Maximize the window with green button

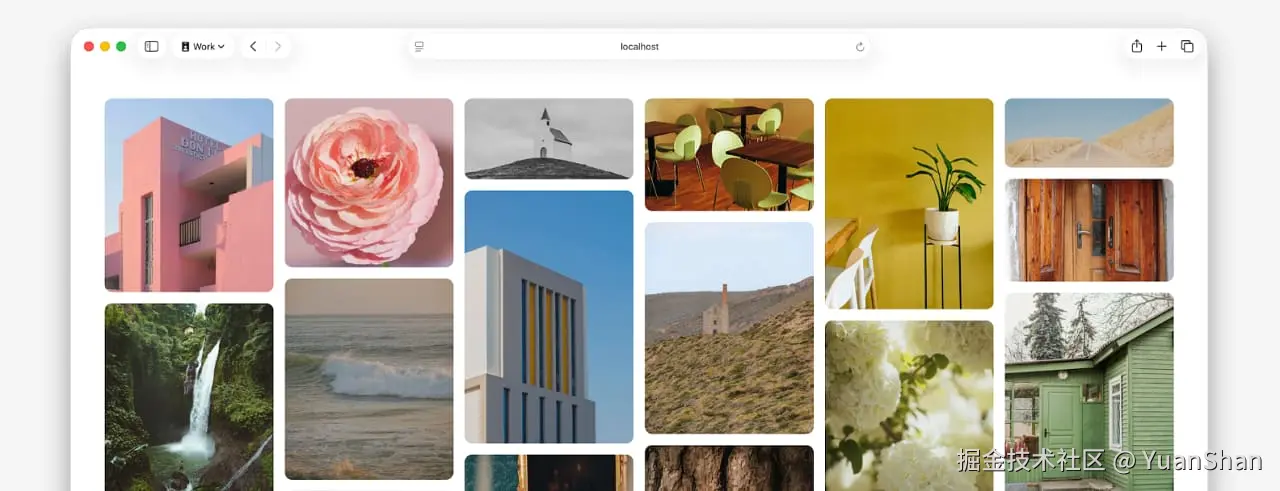pos(121,47)
